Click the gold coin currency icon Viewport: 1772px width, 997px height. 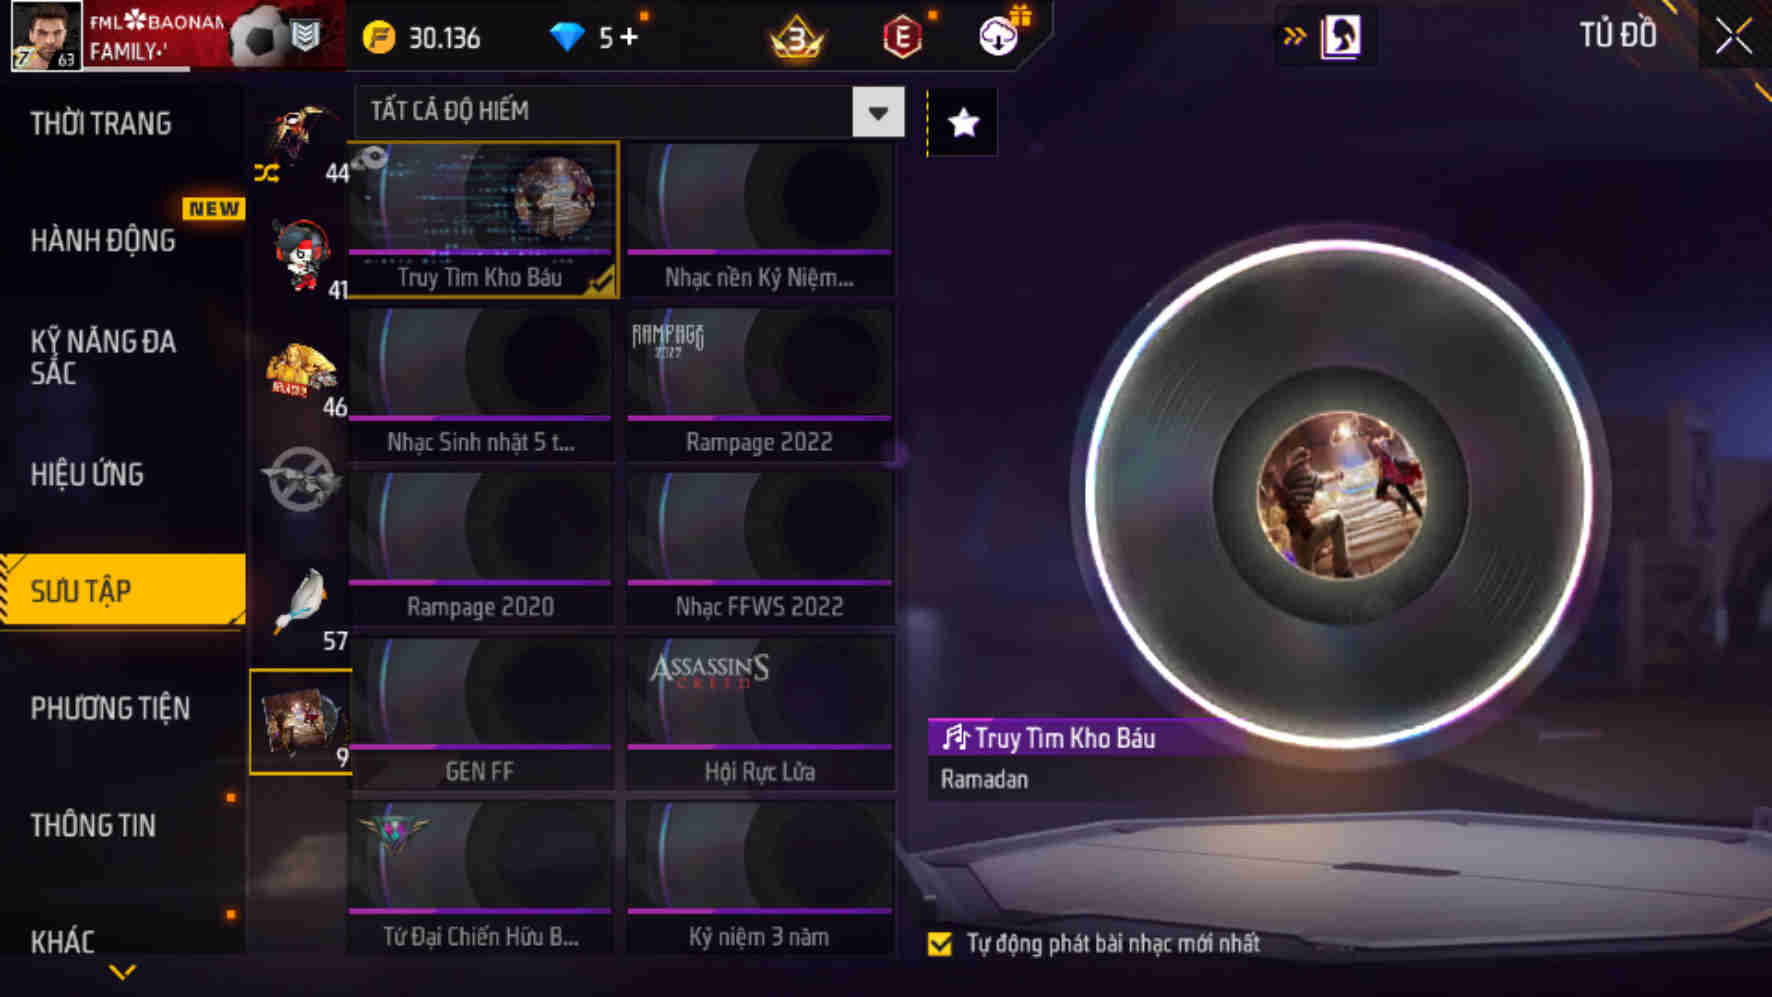pos(379,38)
